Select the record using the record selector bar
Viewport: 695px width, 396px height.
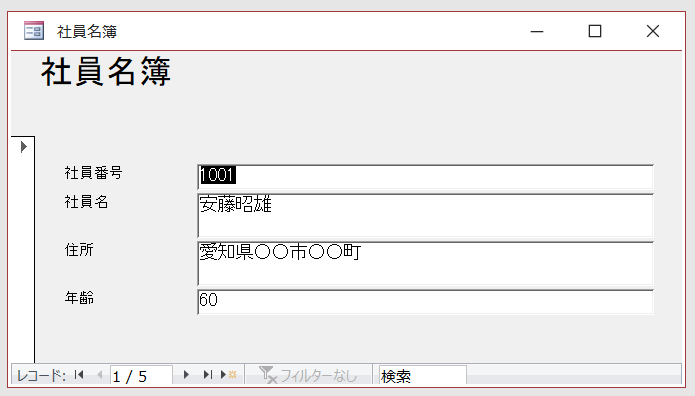pyautogui.click(x=23, y=250)
